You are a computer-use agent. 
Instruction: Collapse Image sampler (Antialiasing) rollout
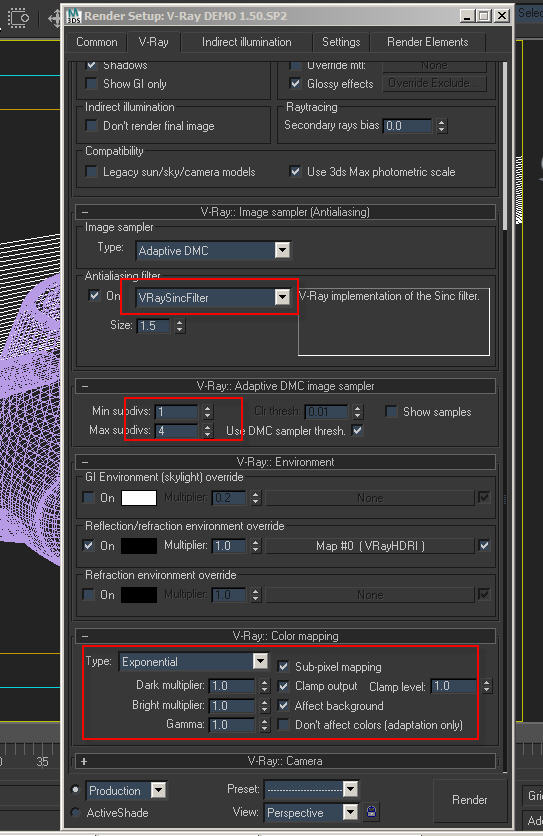click(286, 212)
